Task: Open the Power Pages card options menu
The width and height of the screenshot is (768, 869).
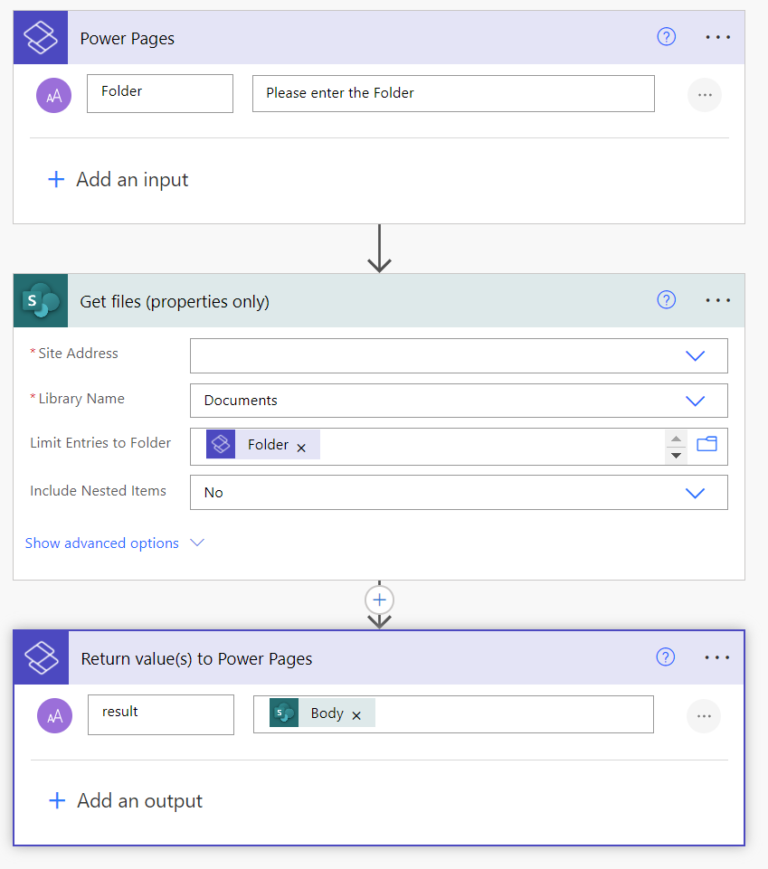Action: pos(717,37)
